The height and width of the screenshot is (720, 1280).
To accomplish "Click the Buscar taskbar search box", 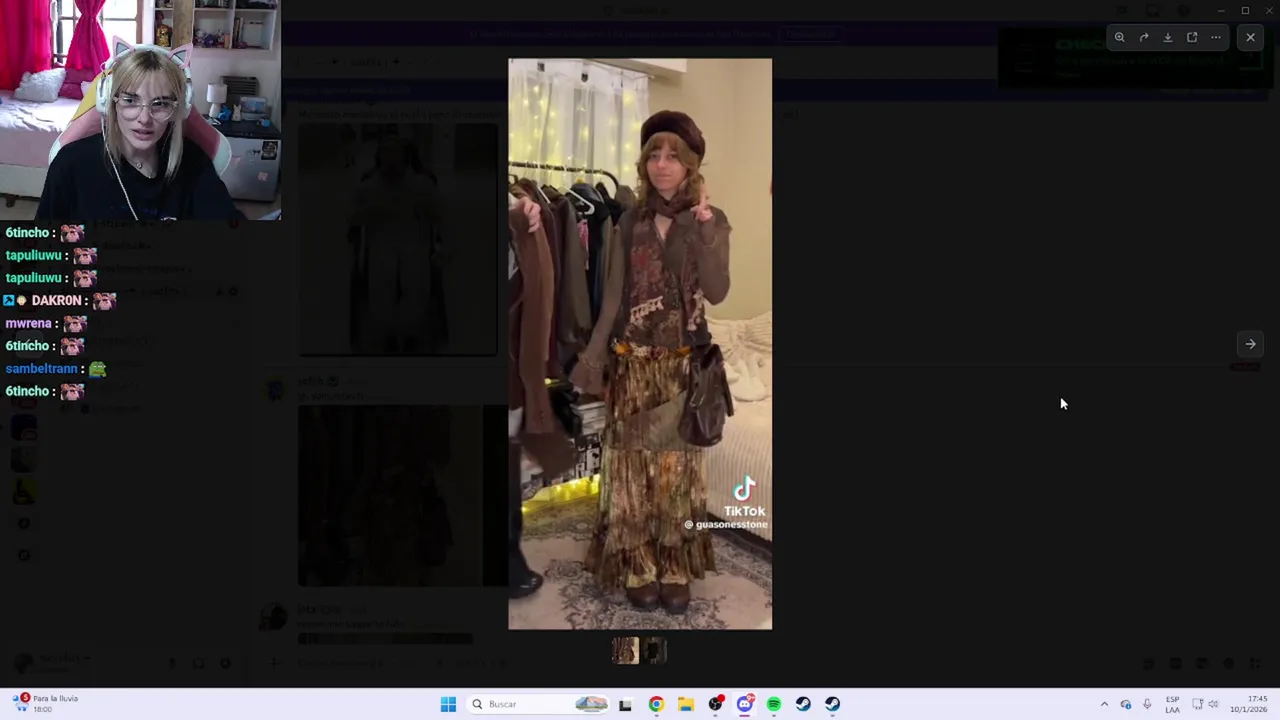I will [540, 704].
